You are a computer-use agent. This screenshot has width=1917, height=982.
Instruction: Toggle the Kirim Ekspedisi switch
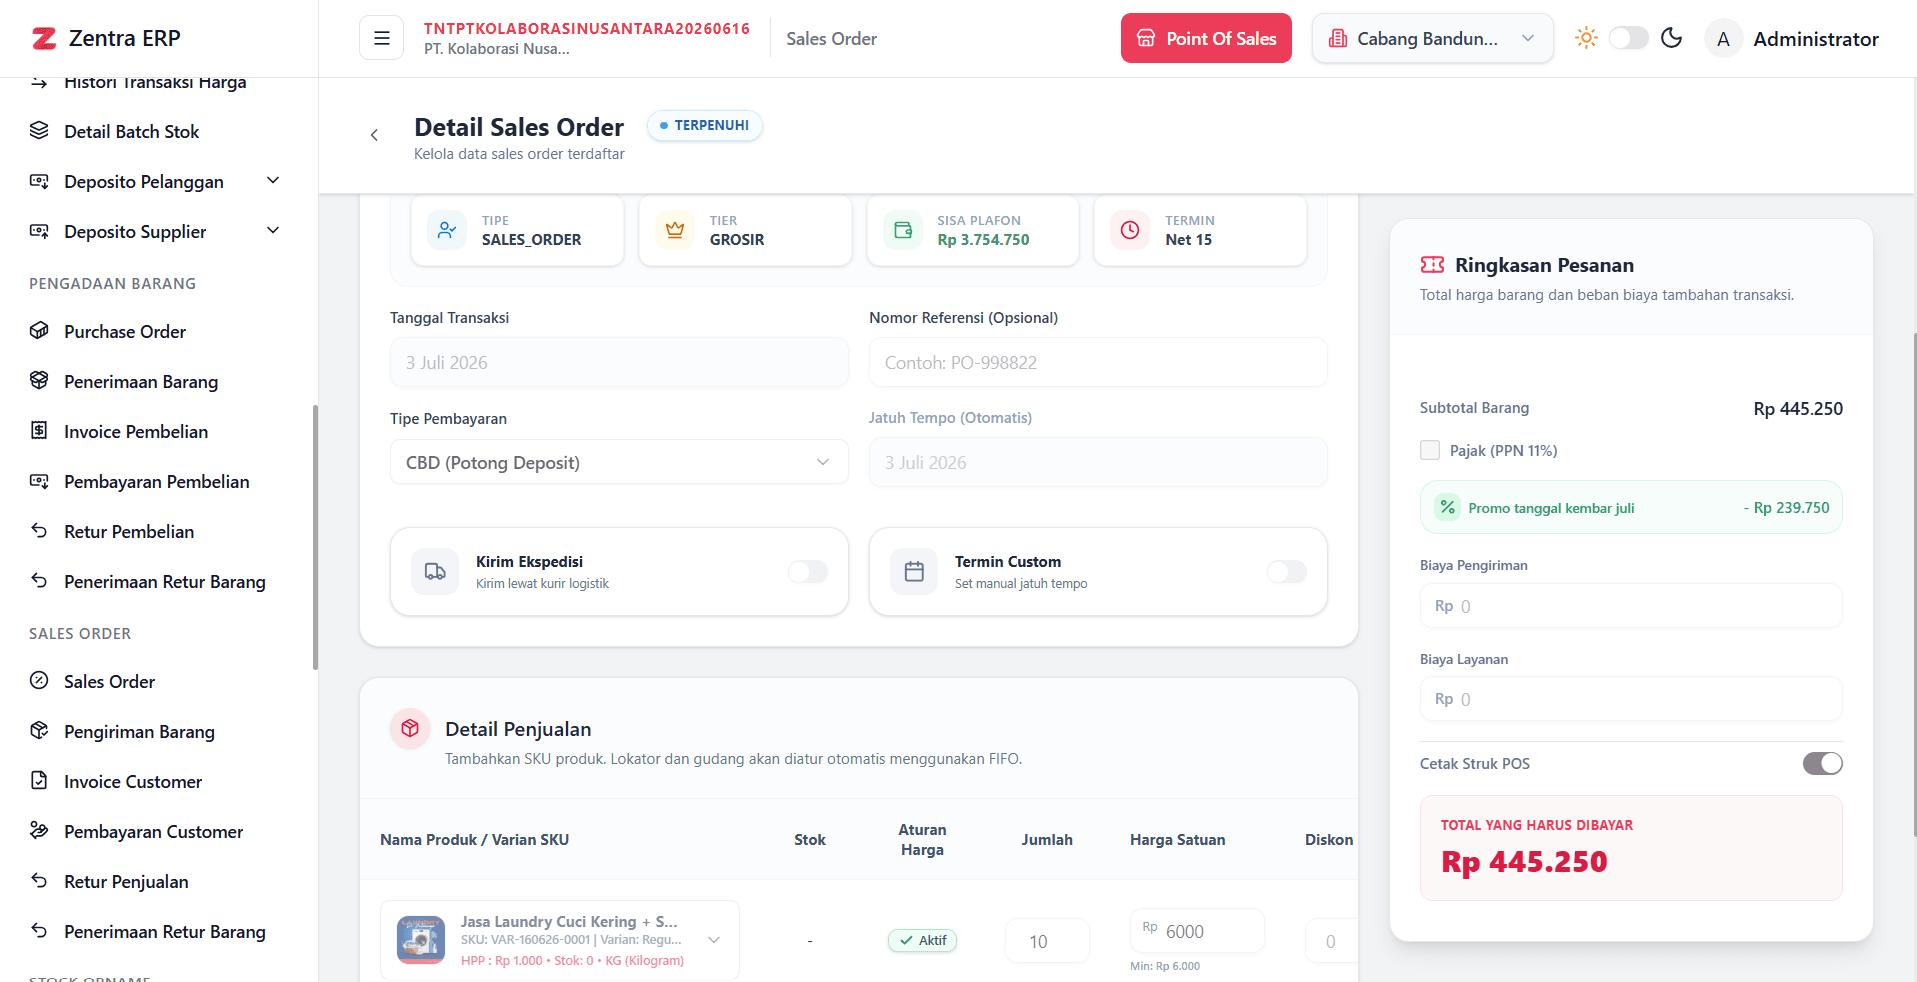808,571
